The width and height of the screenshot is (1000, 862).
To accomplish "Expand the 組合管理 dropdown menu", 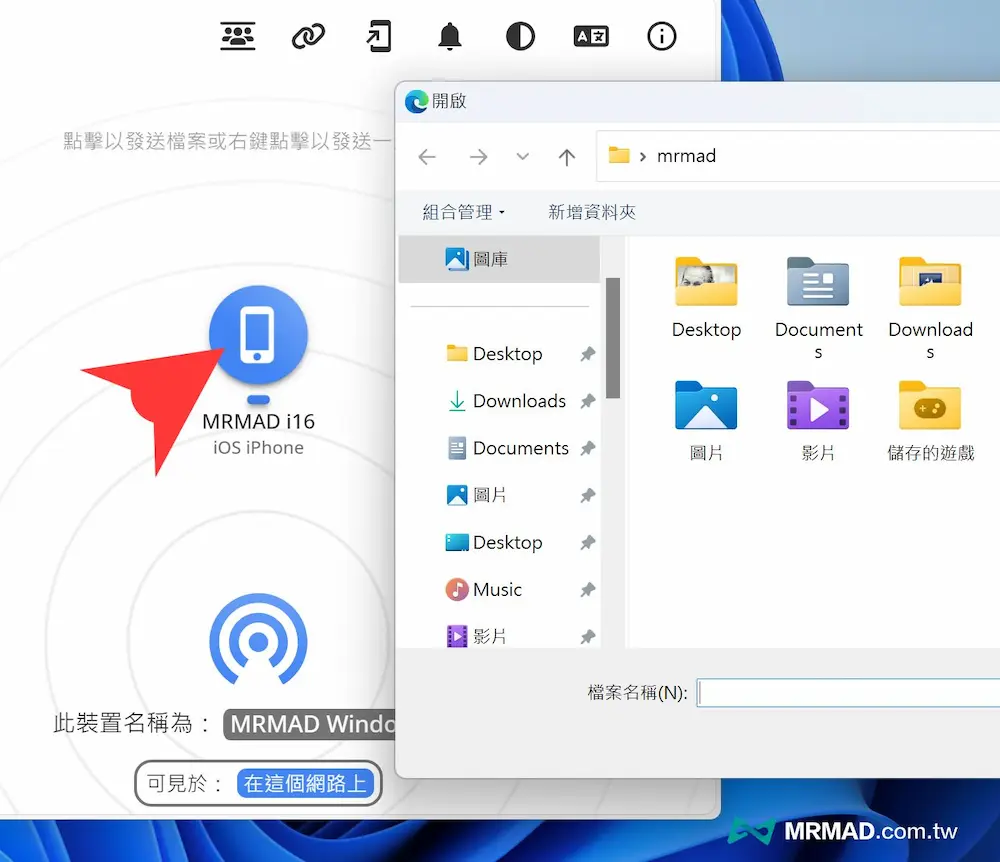I will point(464,212).
